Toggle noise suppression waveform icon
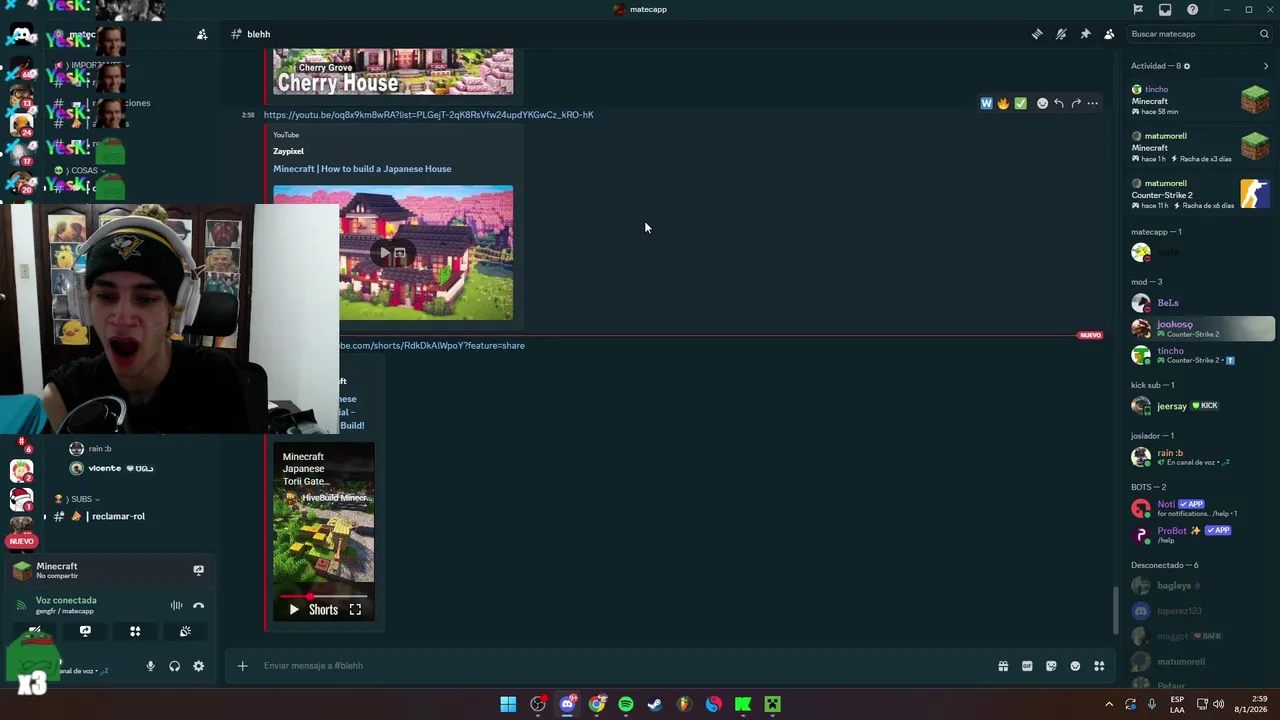Screen dimensions: 1280x720 coord(176,605)
